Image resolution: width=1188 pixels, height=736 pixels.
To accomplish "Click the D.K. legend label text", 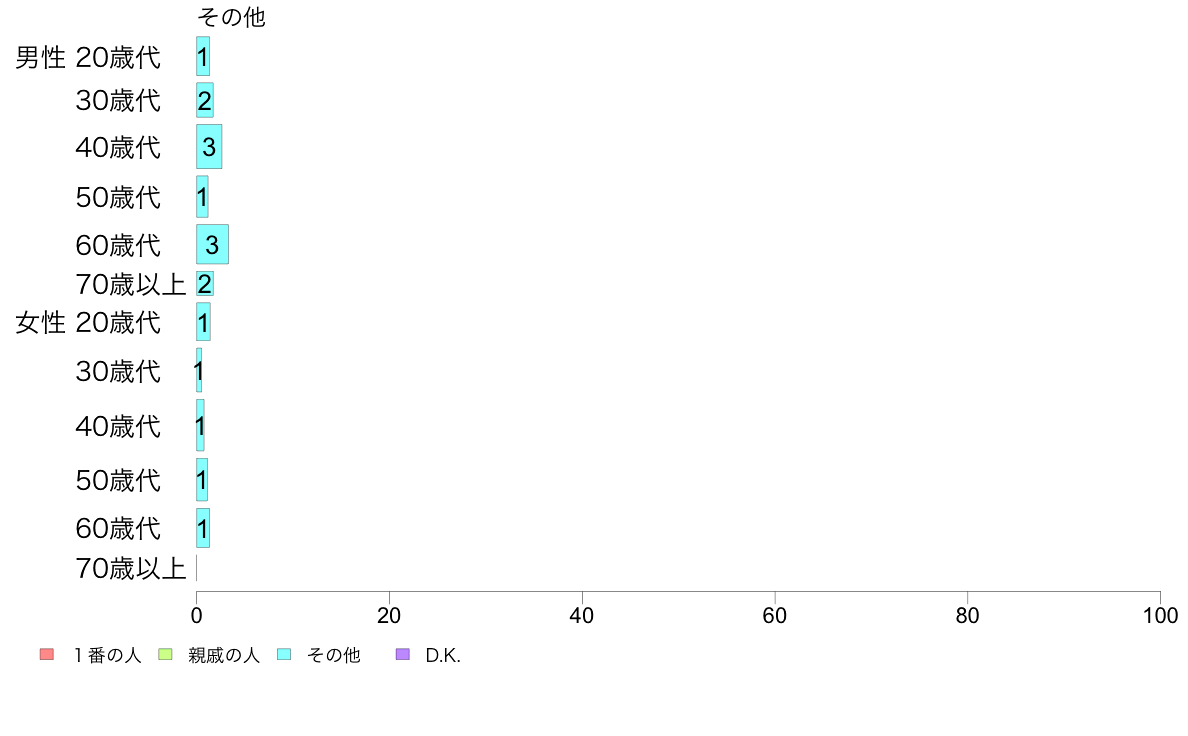I will [442, 655].
